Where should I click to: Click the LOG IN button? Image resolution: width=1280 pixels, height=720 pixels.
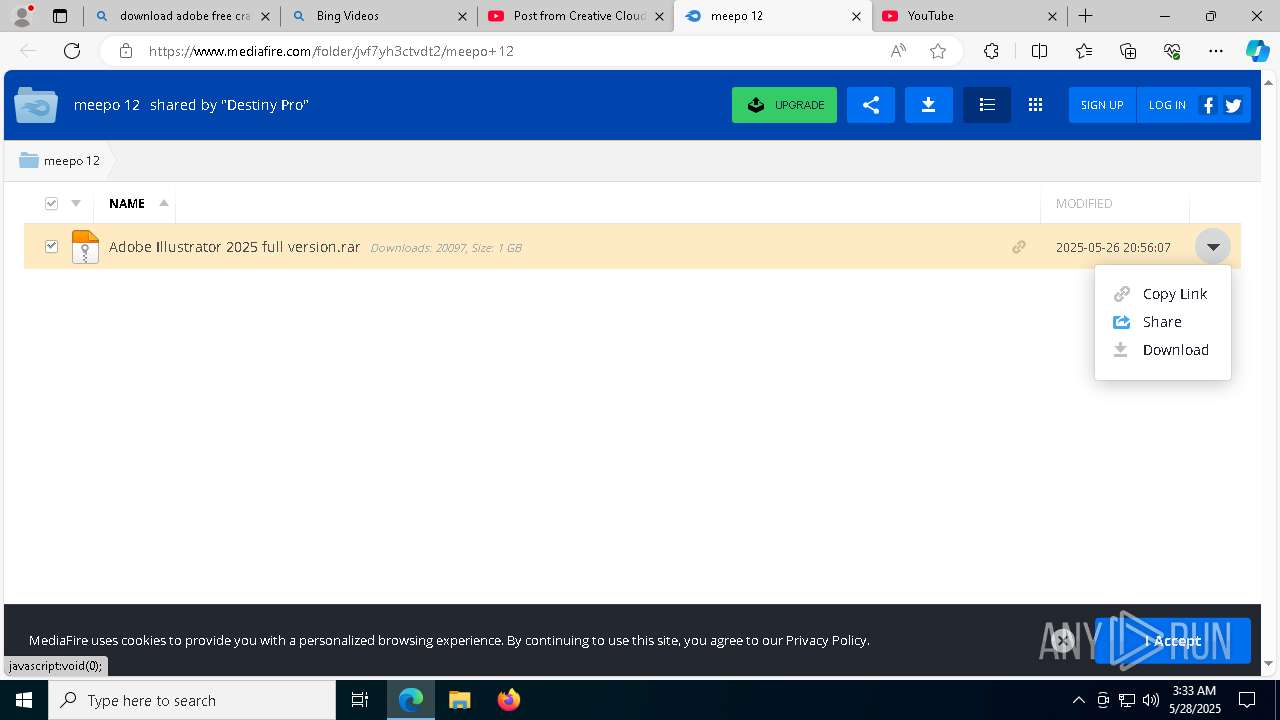pos(1166,105)
